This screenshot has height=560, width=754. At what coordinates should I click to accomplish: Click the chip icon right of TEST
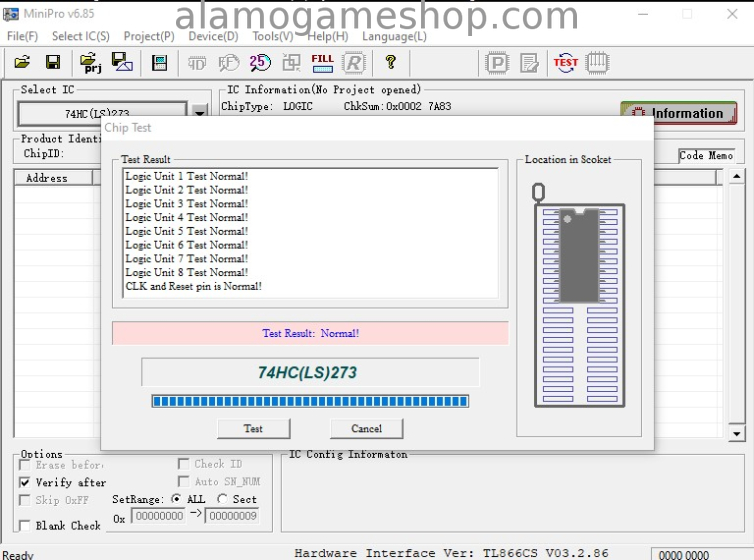[x=597, y=62]
